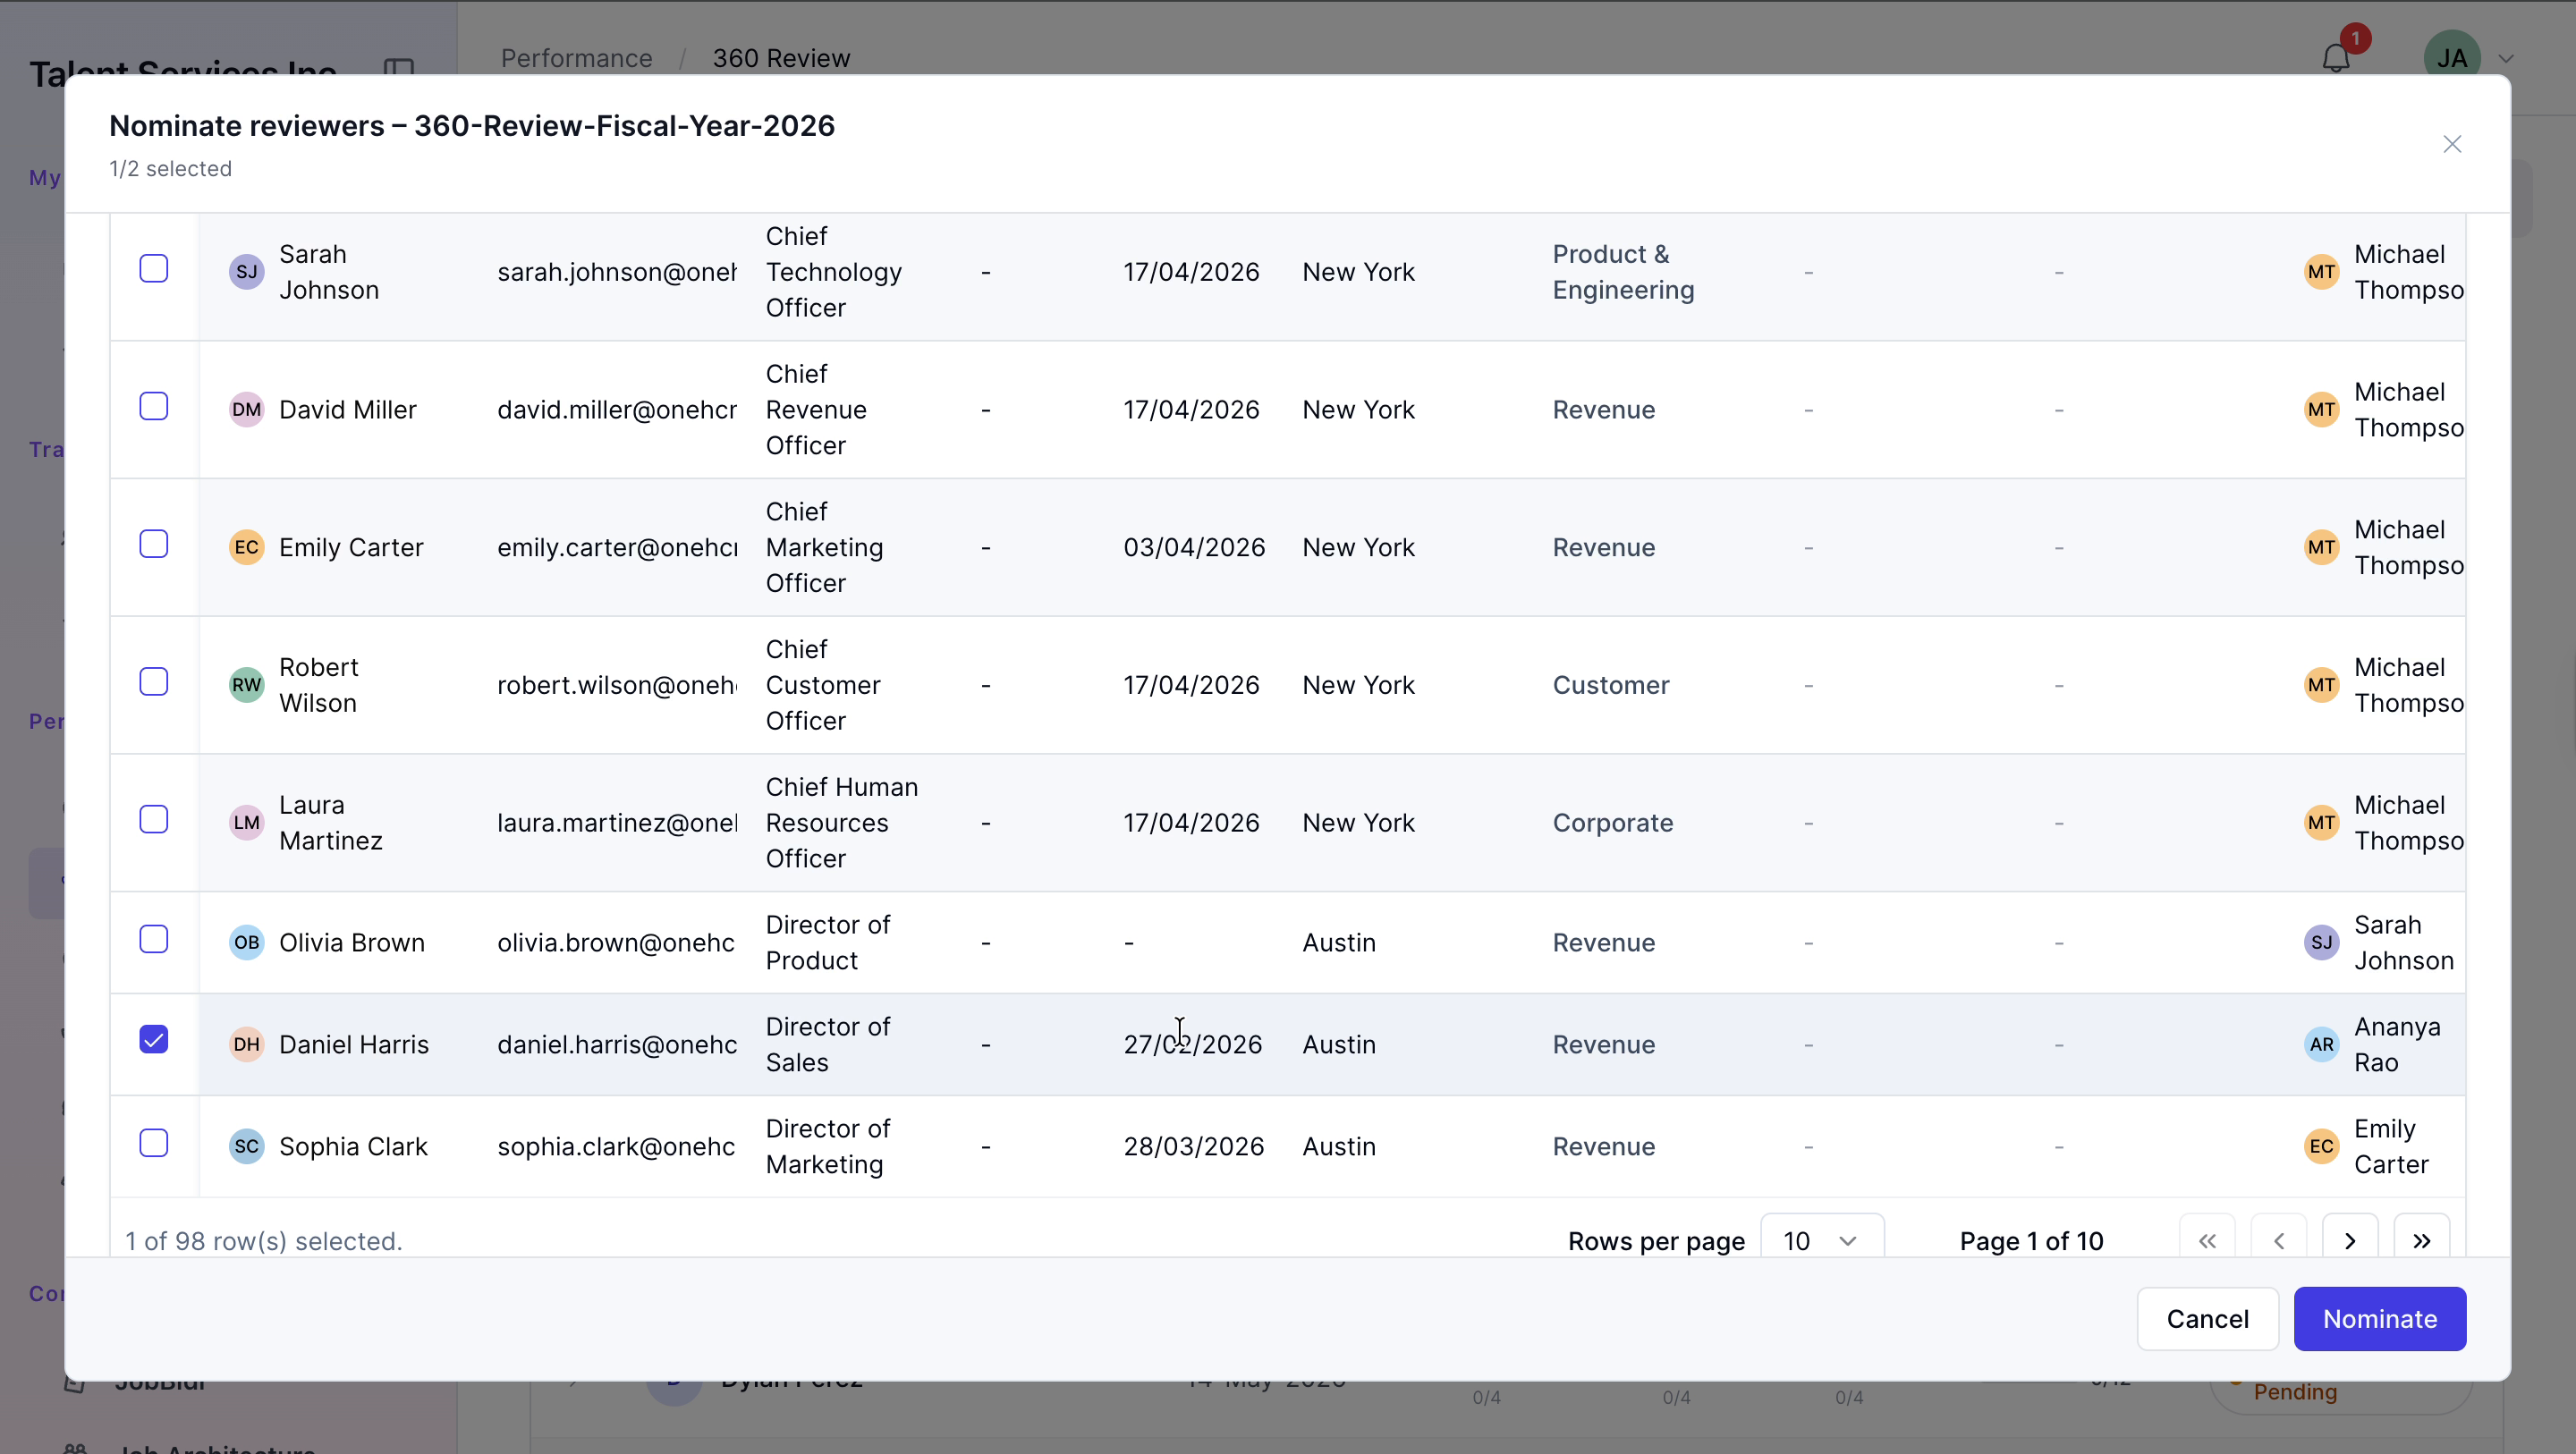Close the Nominate reviewers dialog
This screenshot has height=1454, width=2576.
coord(2451,144)
